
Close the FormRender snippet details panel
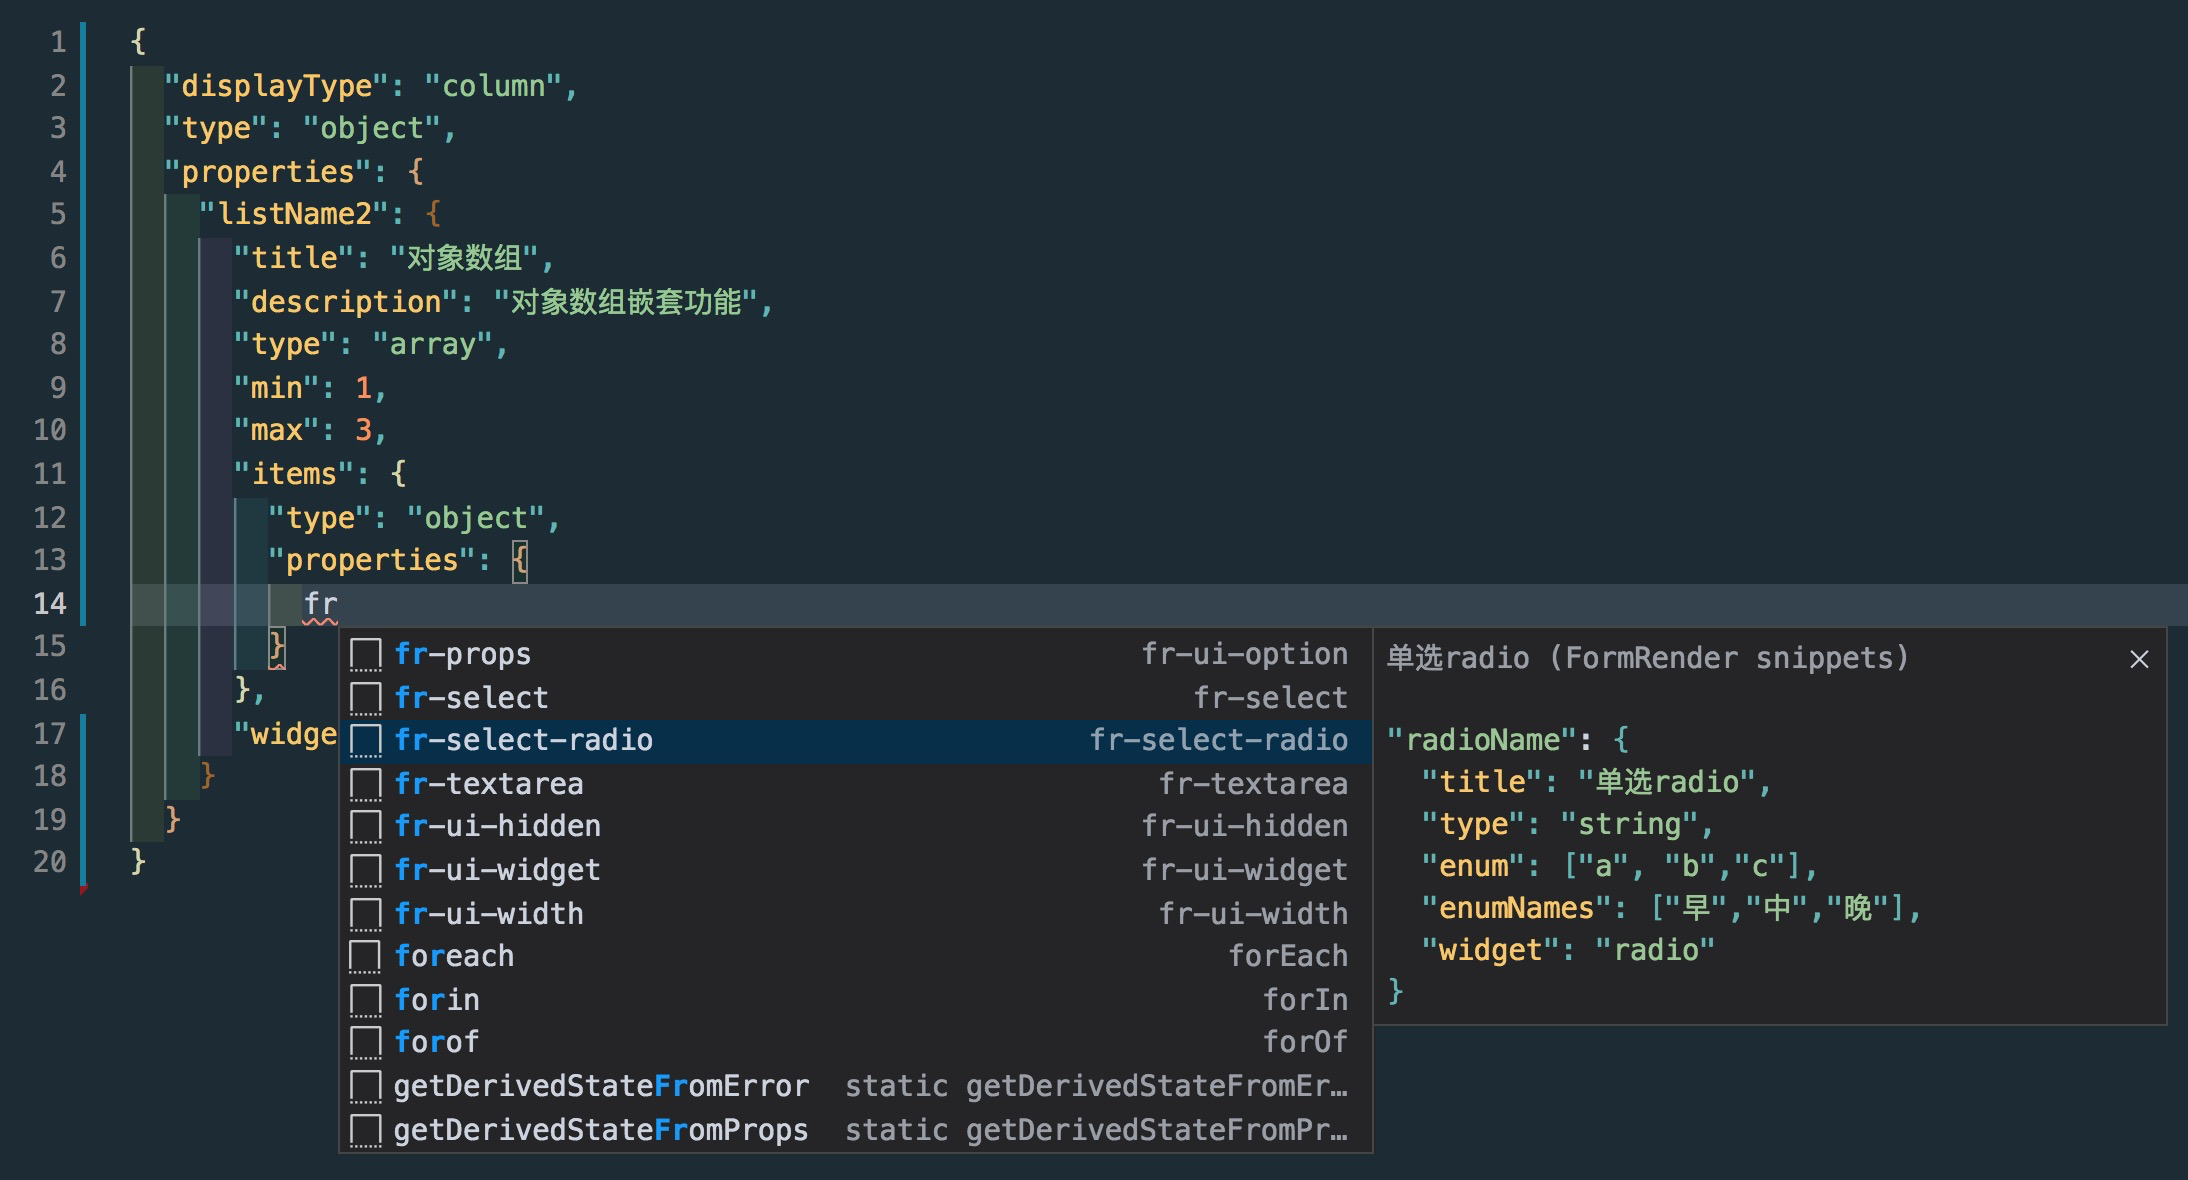click(2139, 659)
